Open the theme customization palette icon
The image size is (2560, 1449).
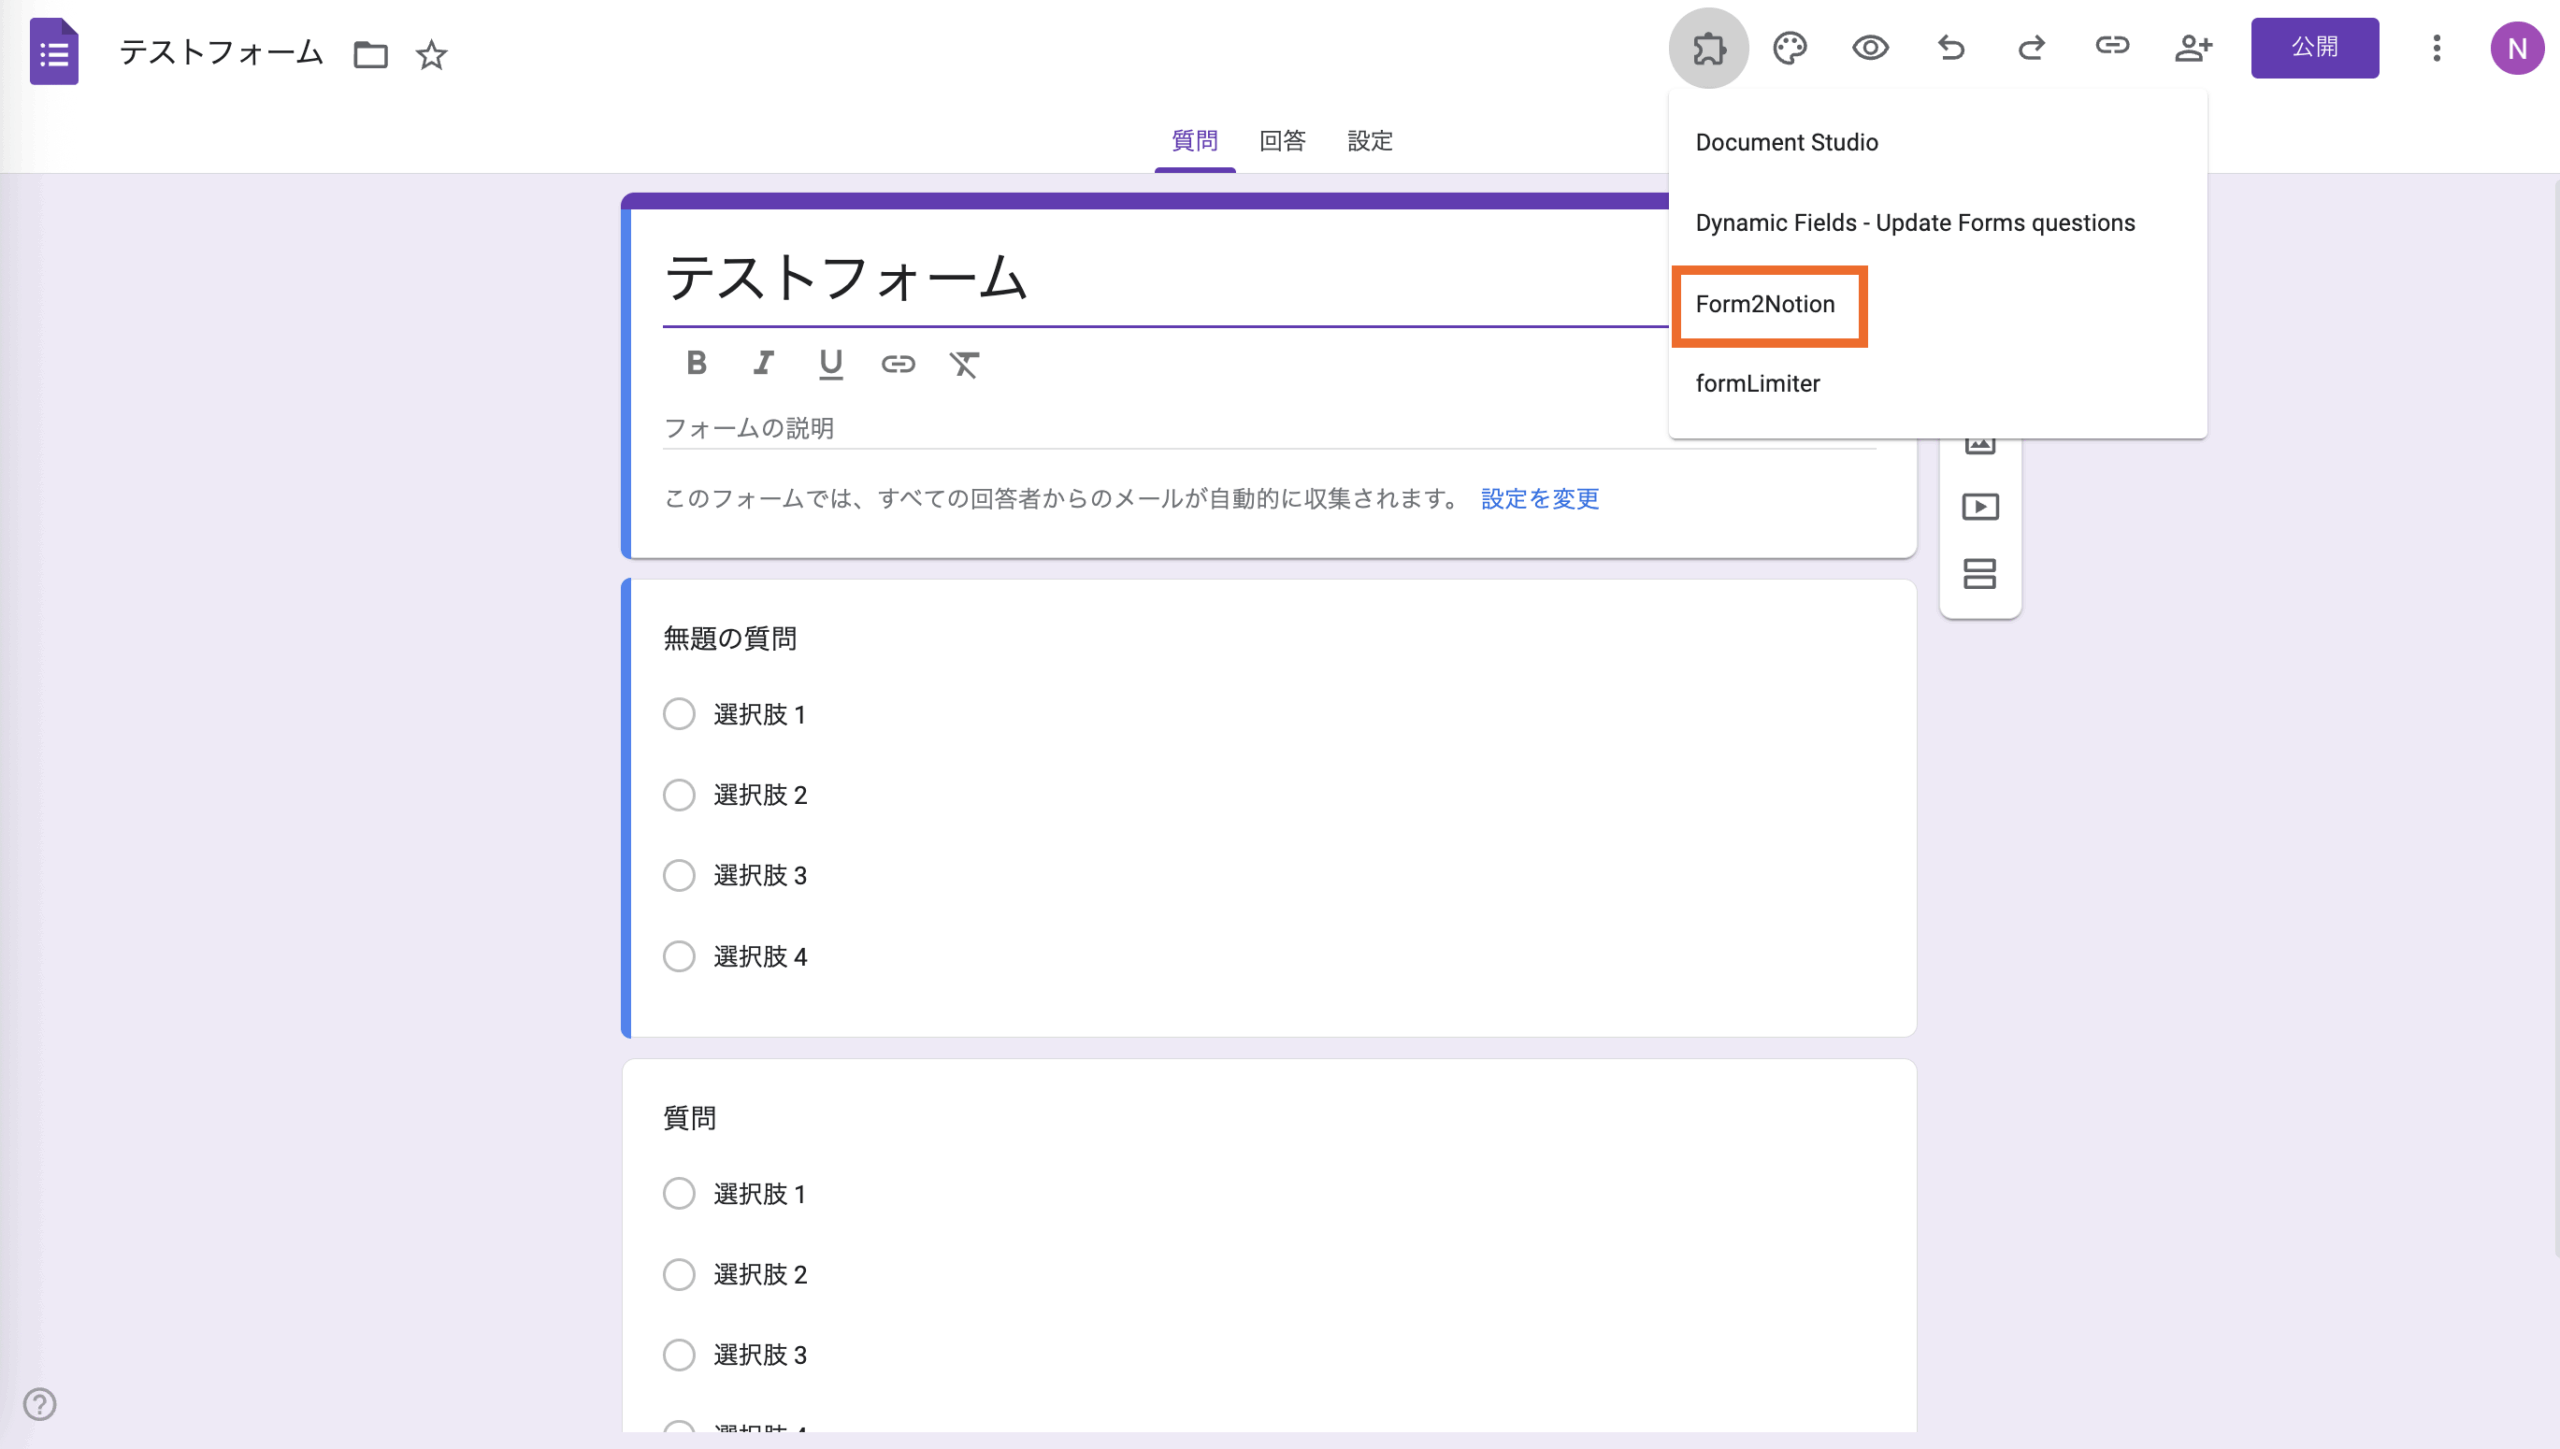(x=1789, y=48)
